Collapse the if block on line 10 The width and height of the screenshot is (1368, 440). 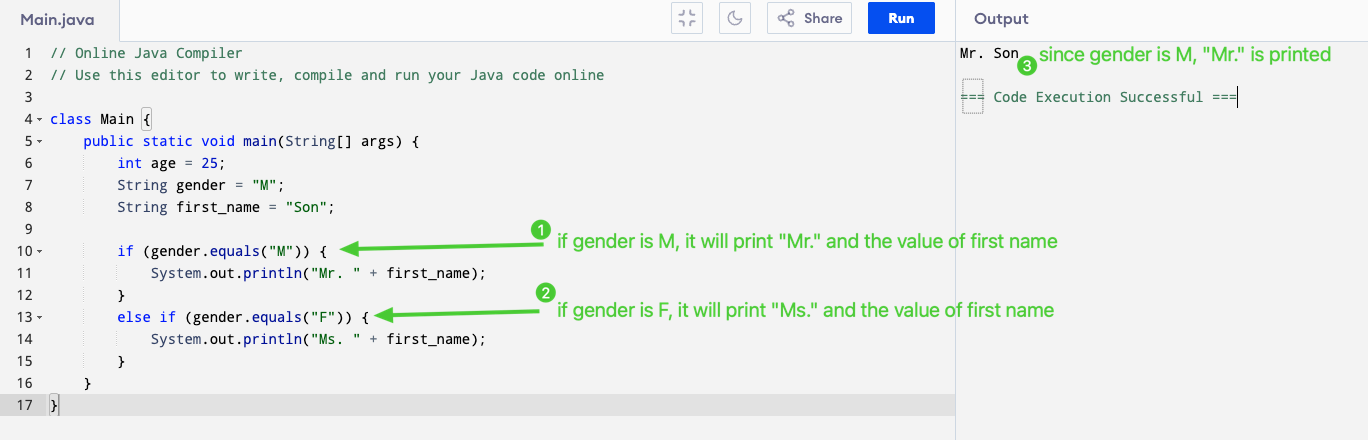click(x=39, y=251)
